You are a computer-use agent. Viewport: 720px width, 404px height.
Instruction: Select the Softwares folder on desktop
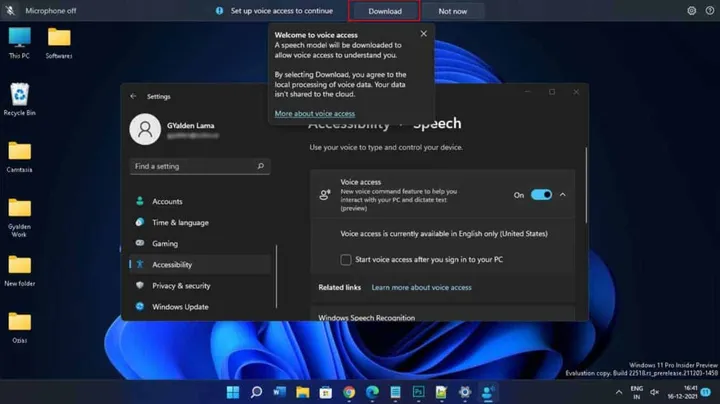(x=59, y=43)
